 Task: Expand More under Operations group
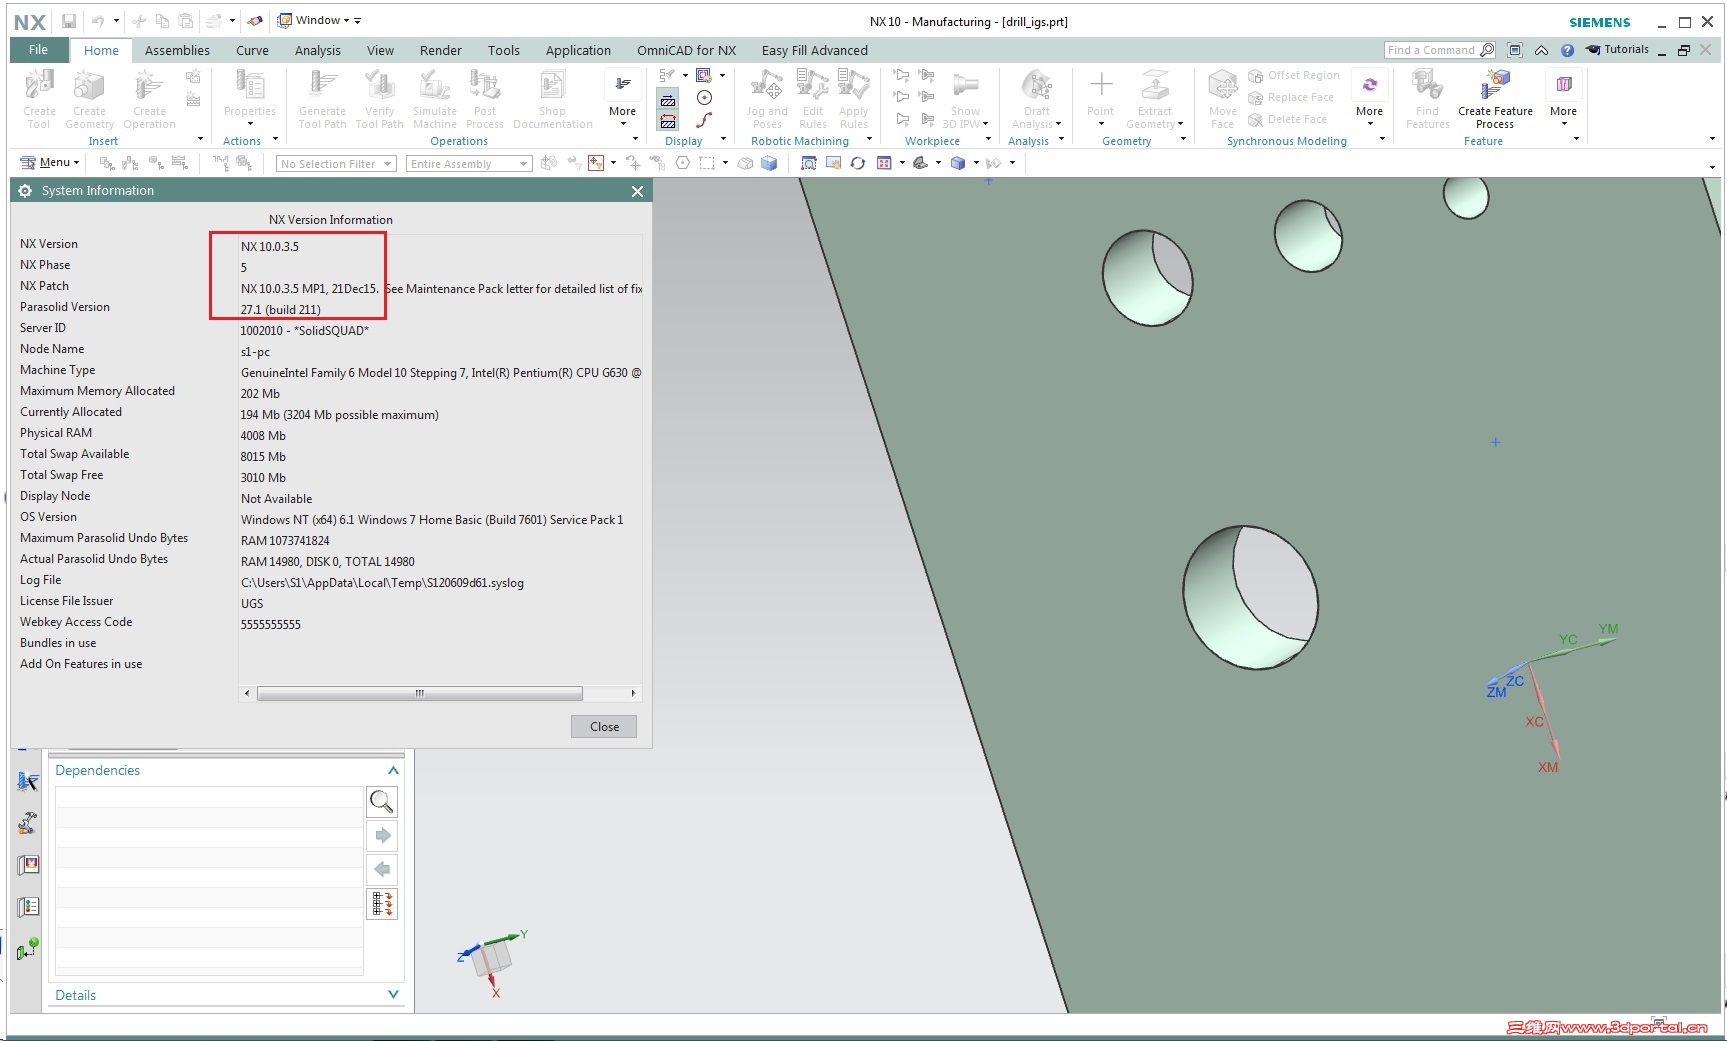click(x=622, y=99)
